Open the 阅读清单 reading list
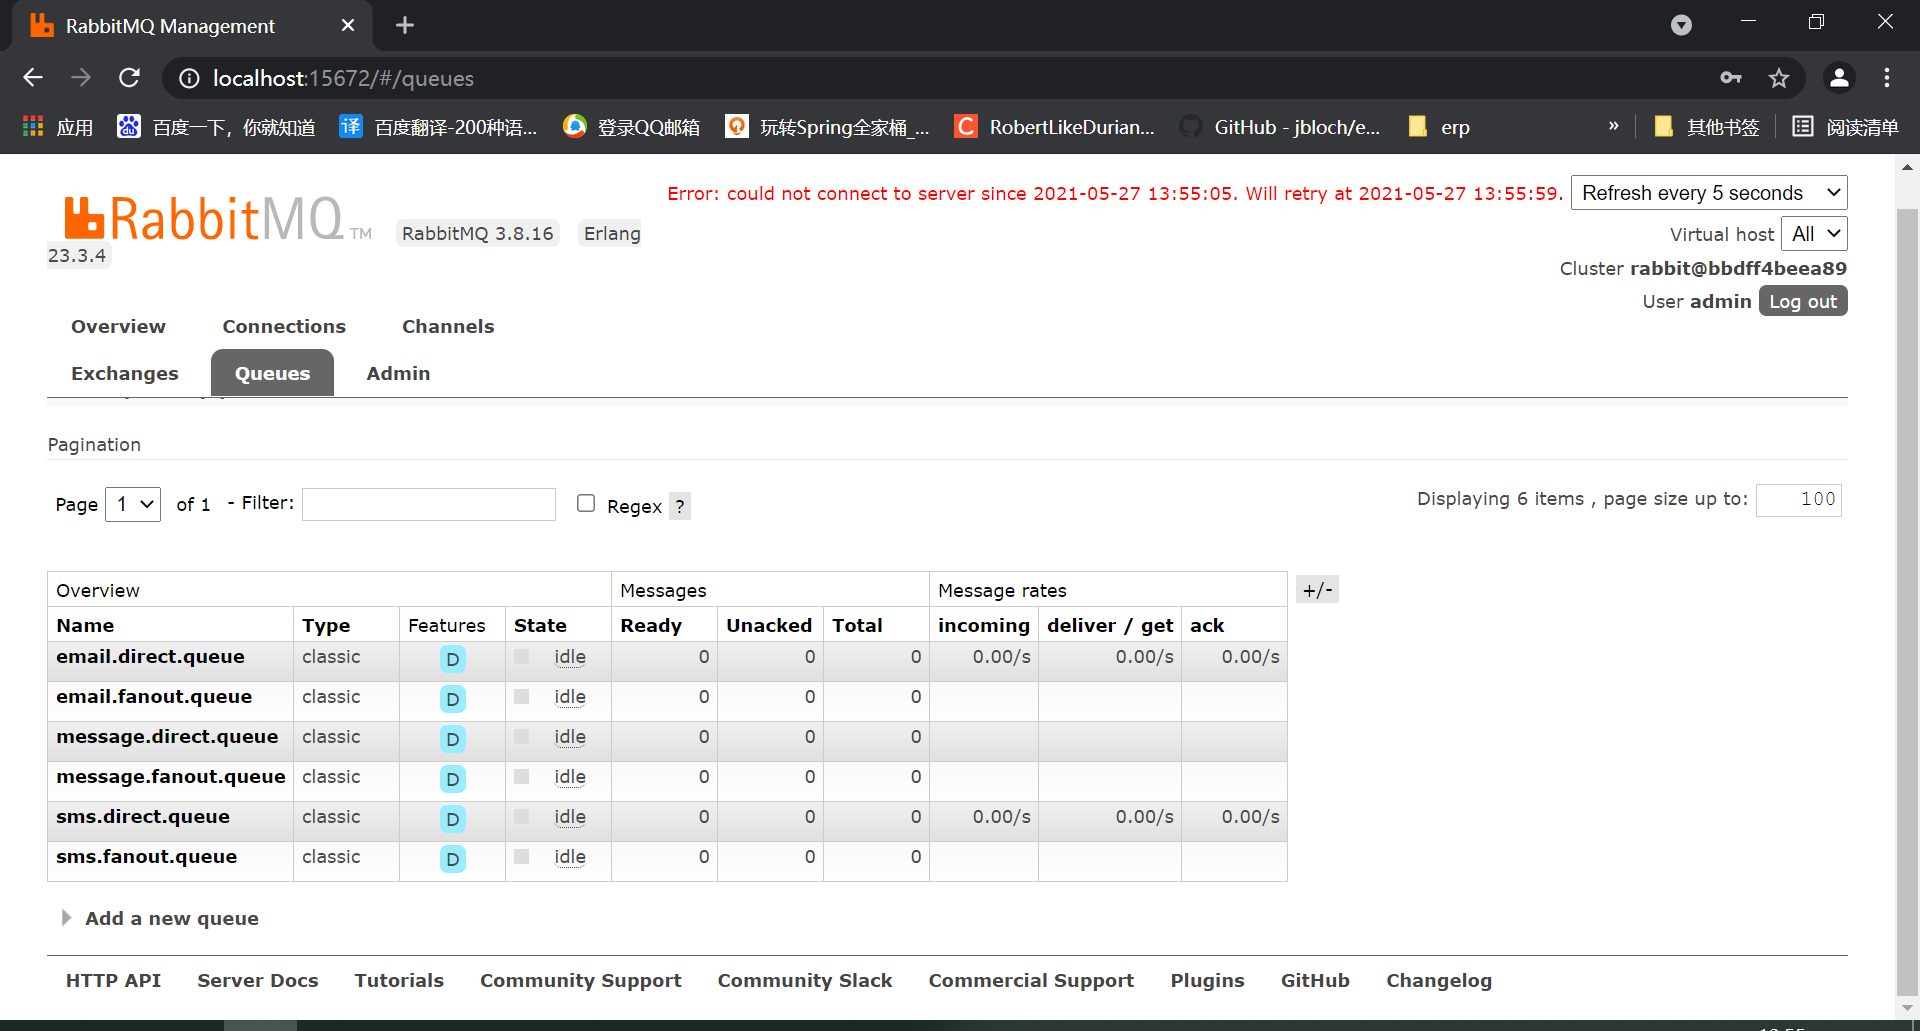This screenshot has height=1031, width=1920. point(1846,127)
